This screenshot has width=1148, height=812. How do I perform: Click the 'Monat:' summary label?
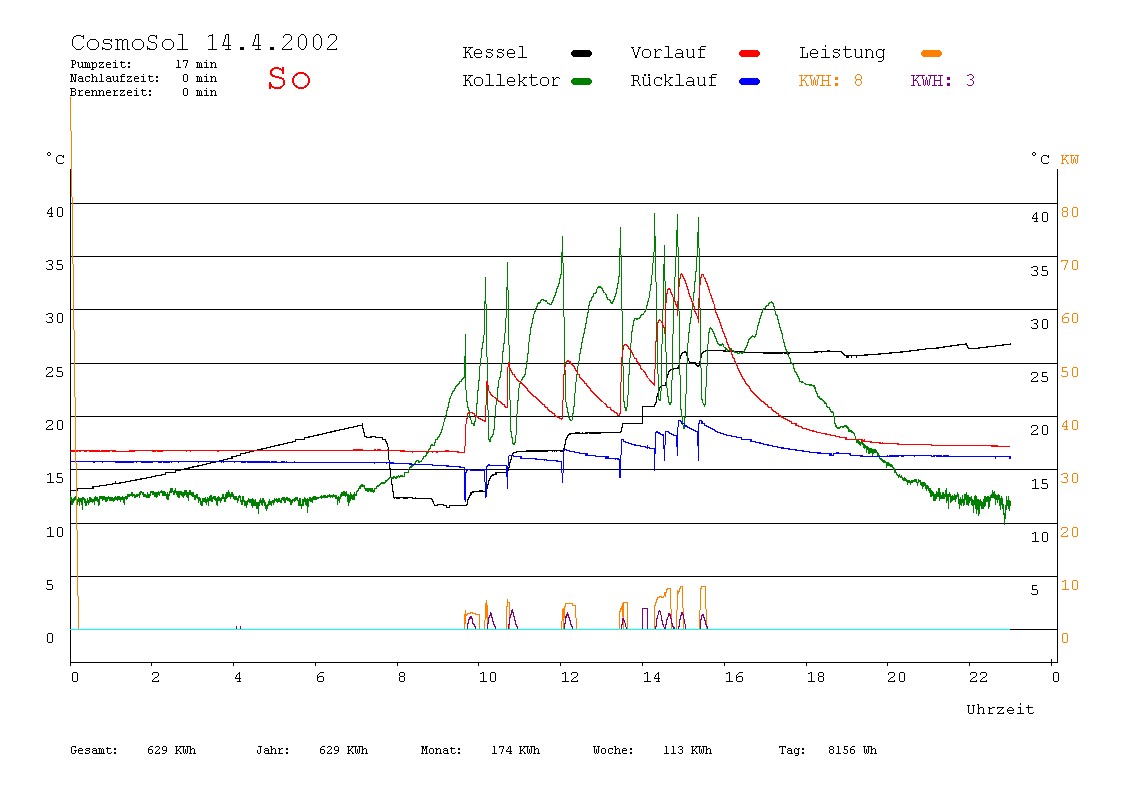pos(441,750)
